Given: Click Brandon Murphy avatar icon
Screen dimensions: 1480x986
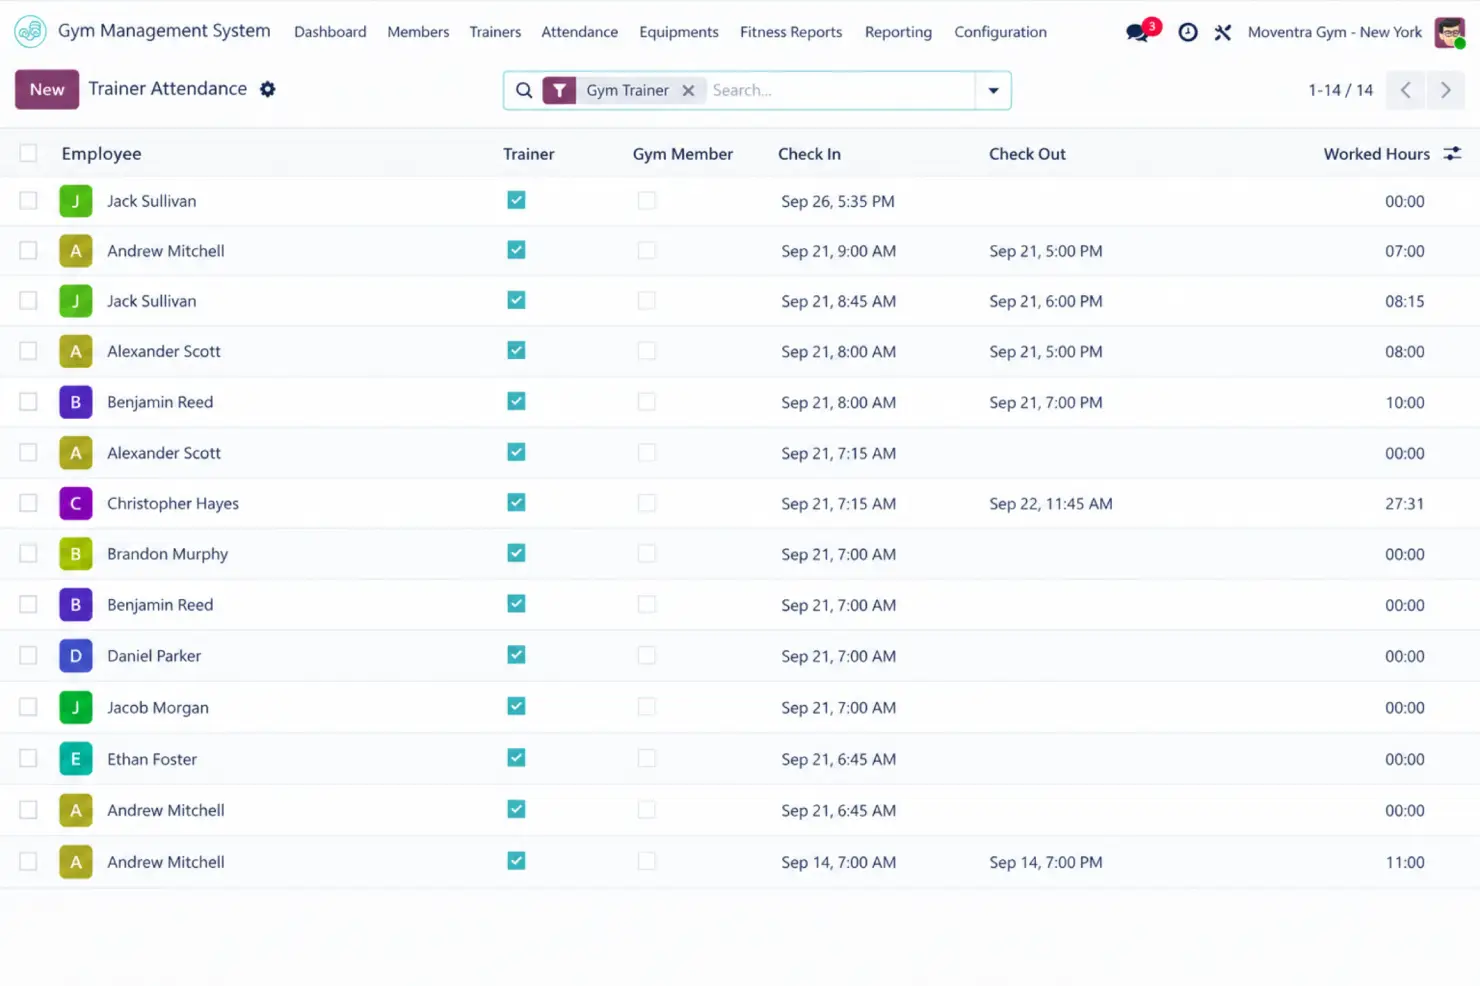Looking at the screenshot, I should click(x=76, y=554).
